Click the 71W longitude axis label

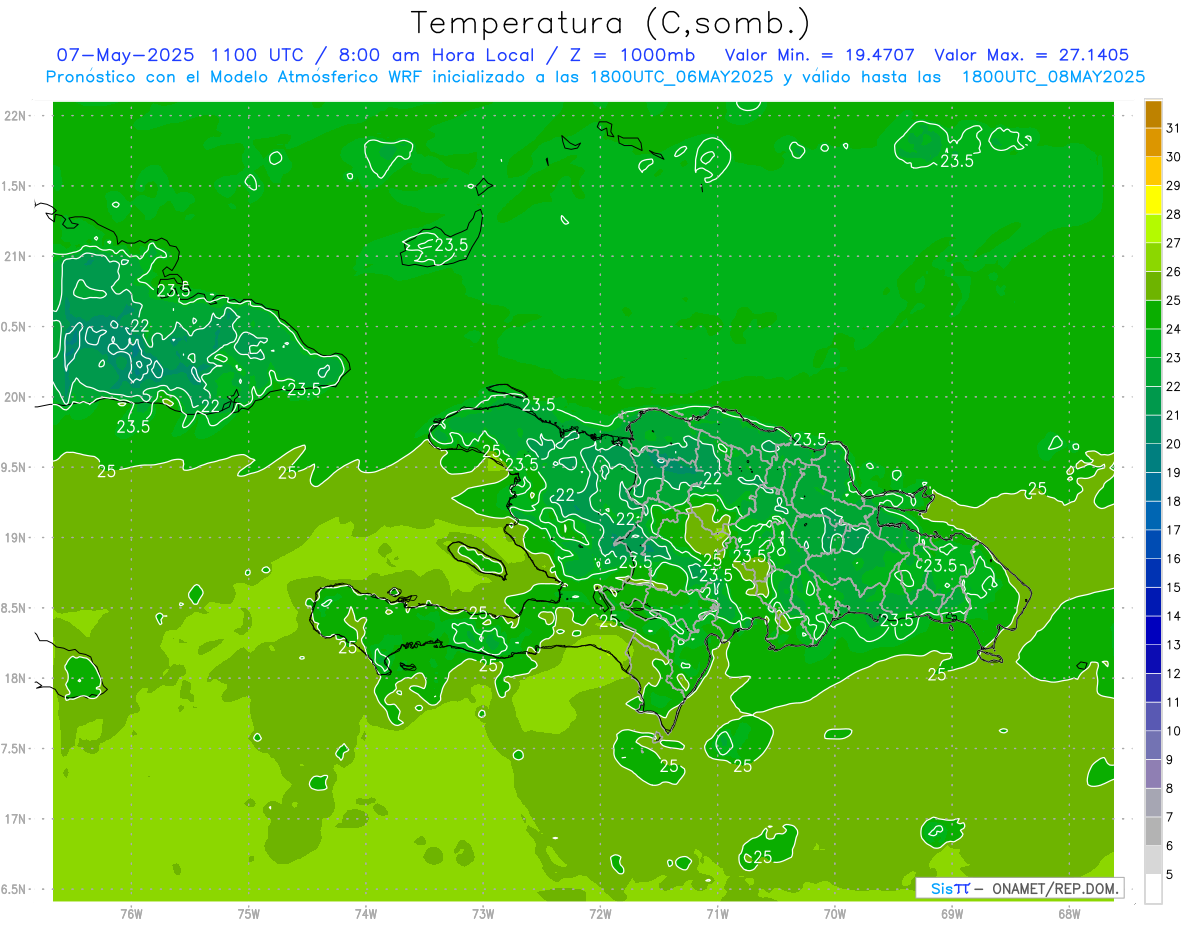coord(717,913)
